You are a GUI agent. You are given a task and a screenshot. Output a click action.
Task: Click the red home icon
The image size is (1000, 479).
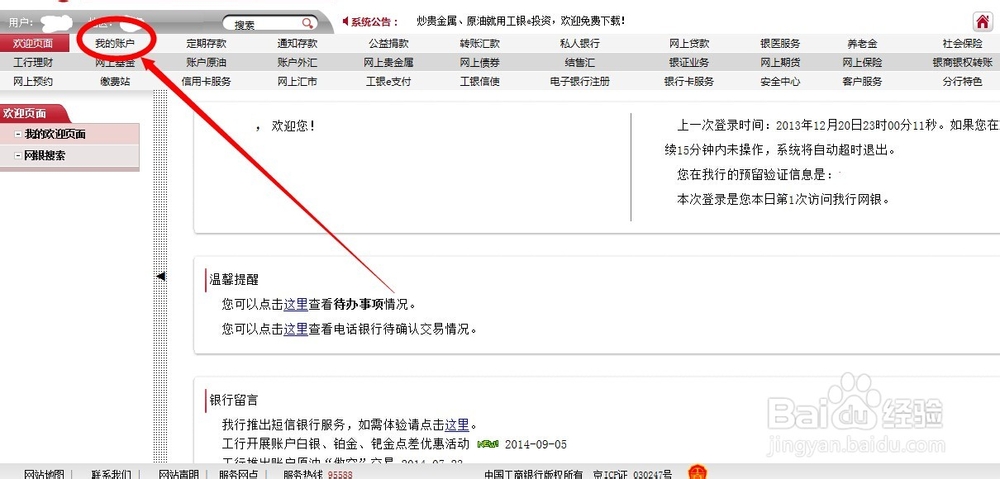[982, 22]
